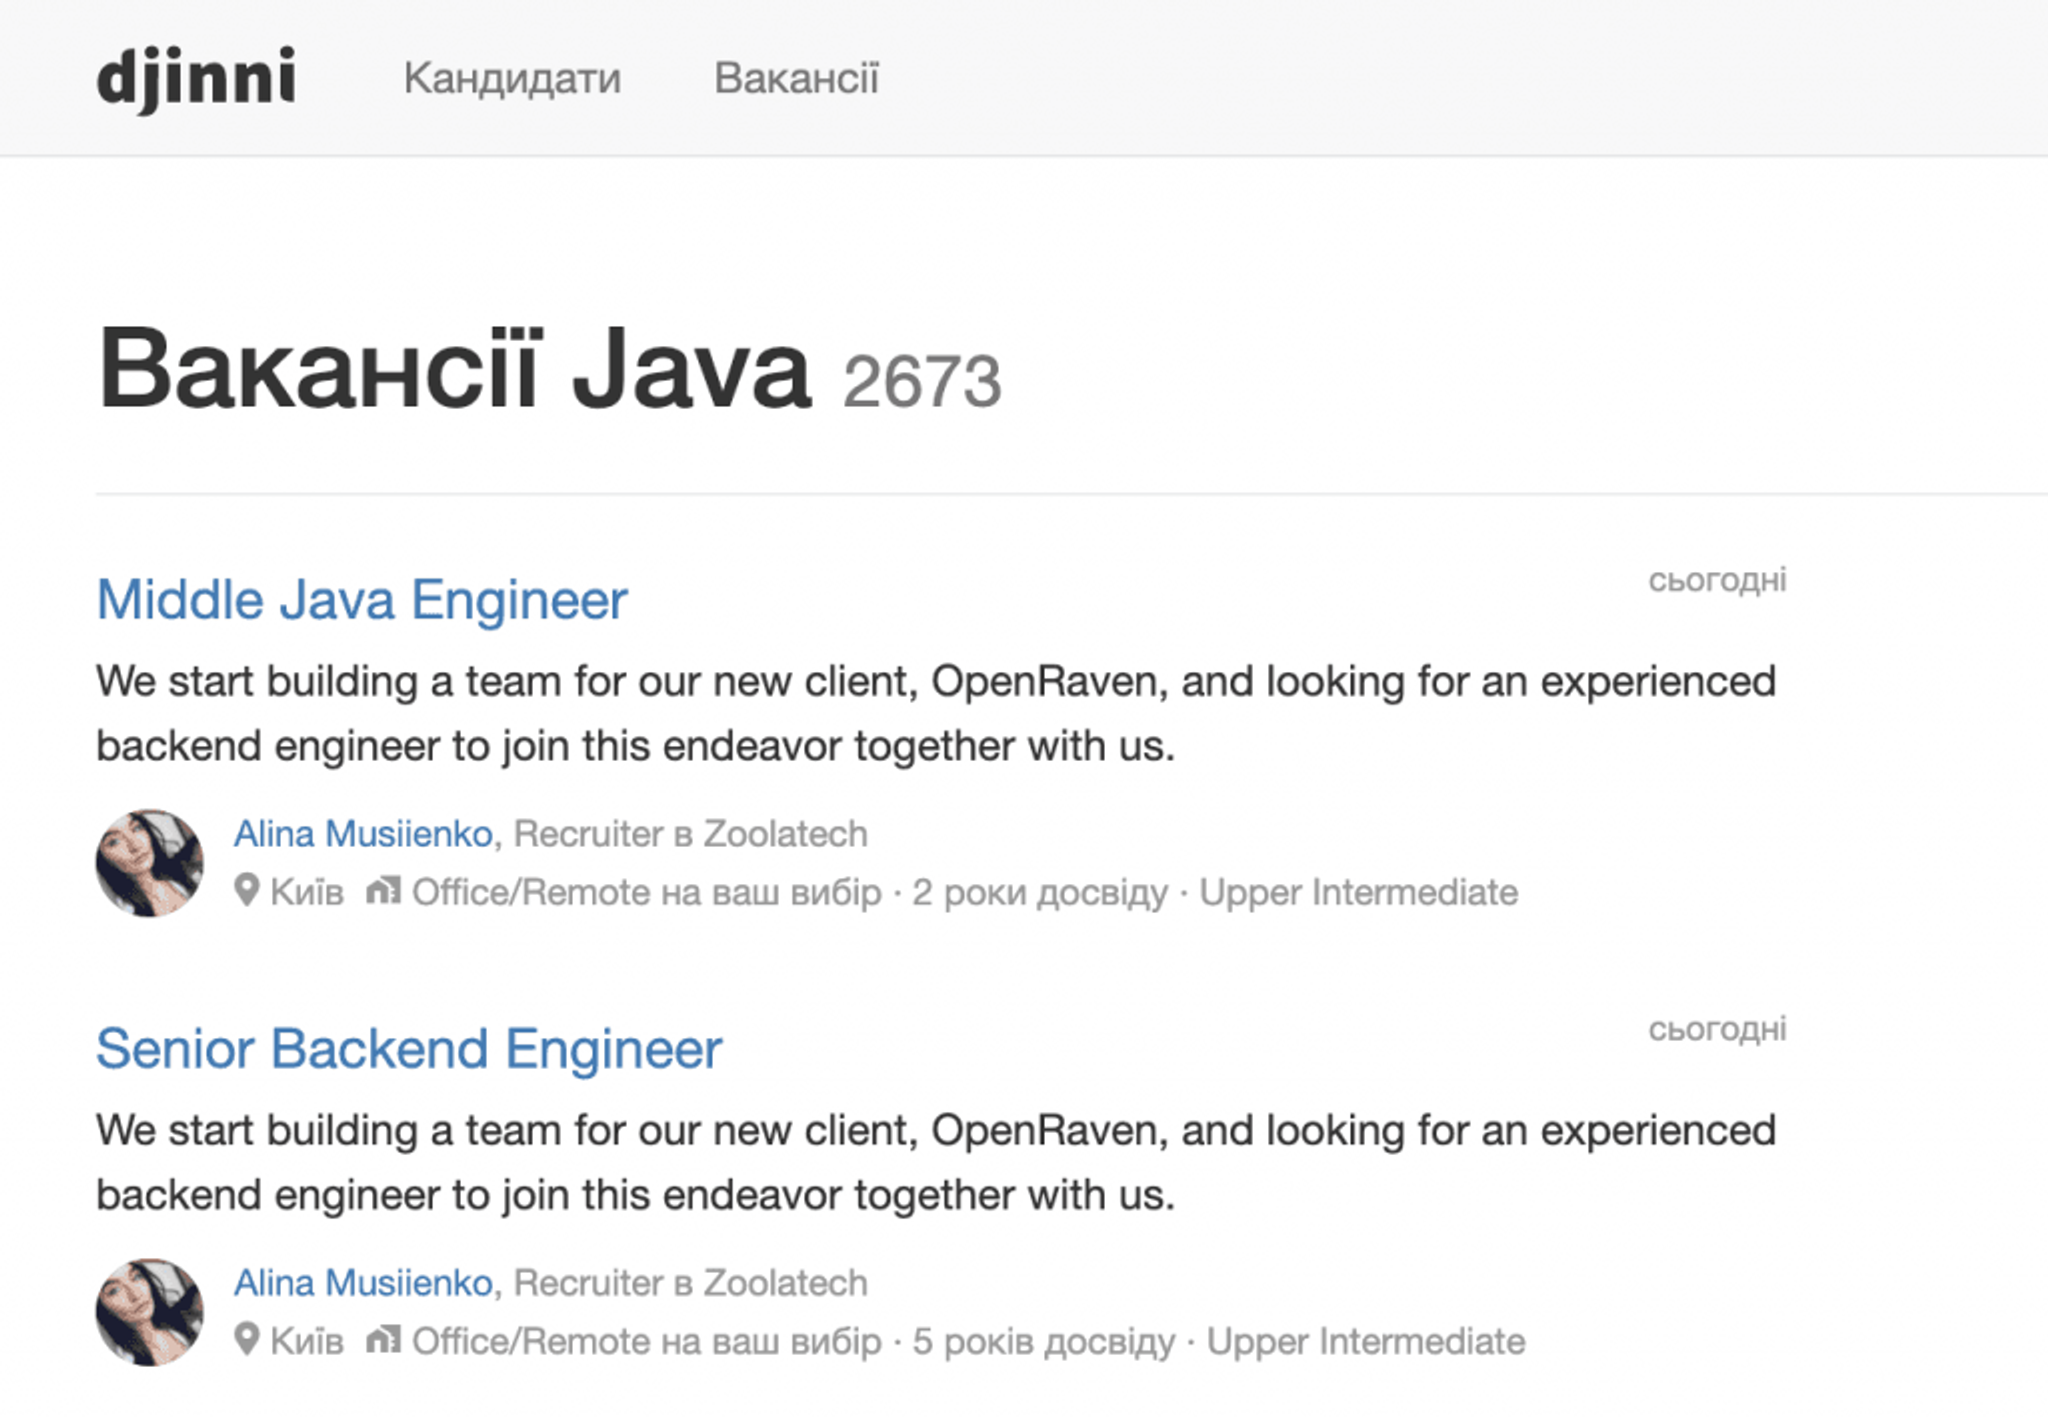Click location pin icon in Middle Java listing
This screenshot has height=1418, width=2048.
pos(247,890)
